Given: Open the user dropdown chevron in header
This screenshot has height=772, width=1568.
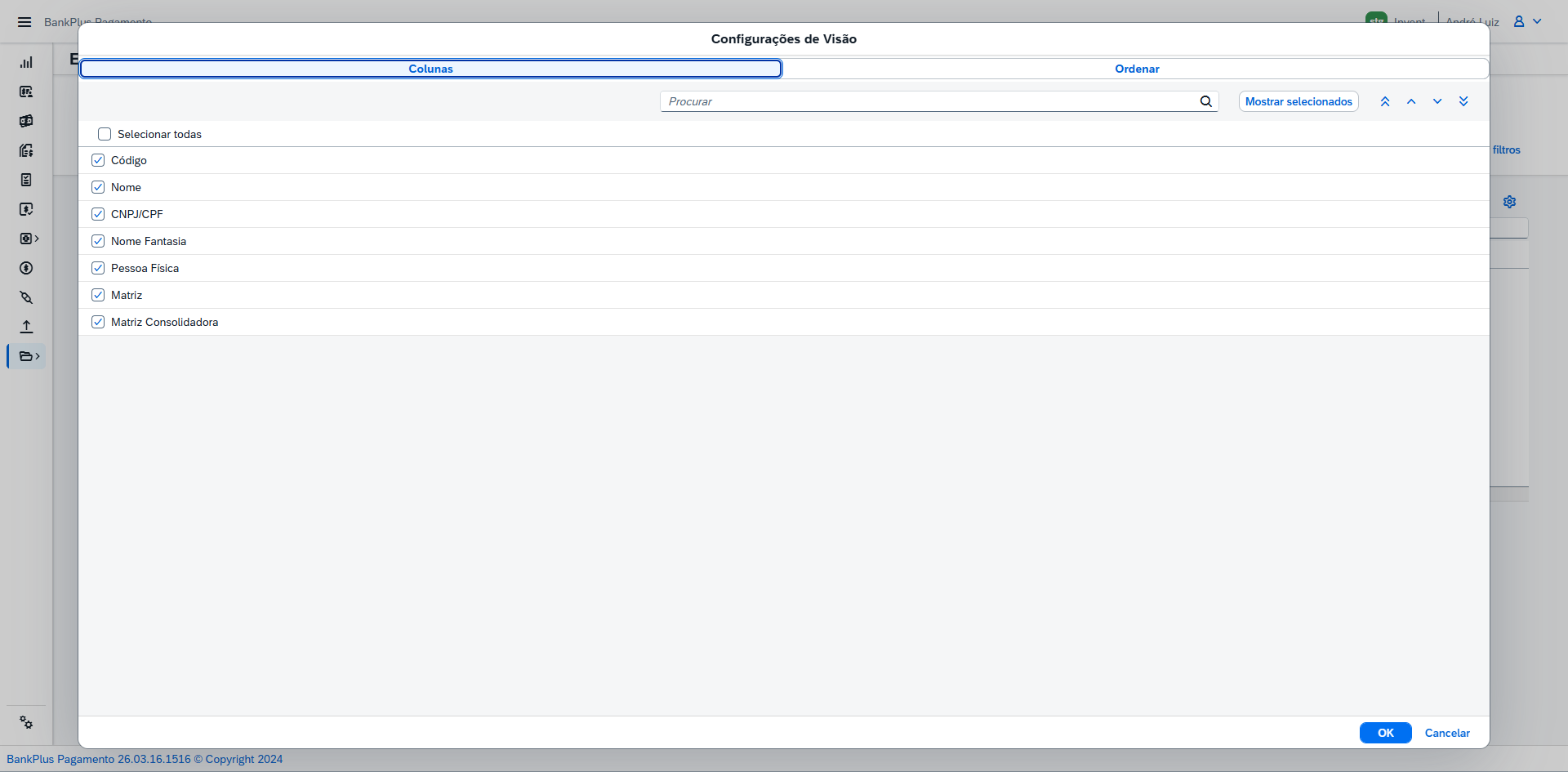Looking at the screenshot, I should tap(1537, 21).
